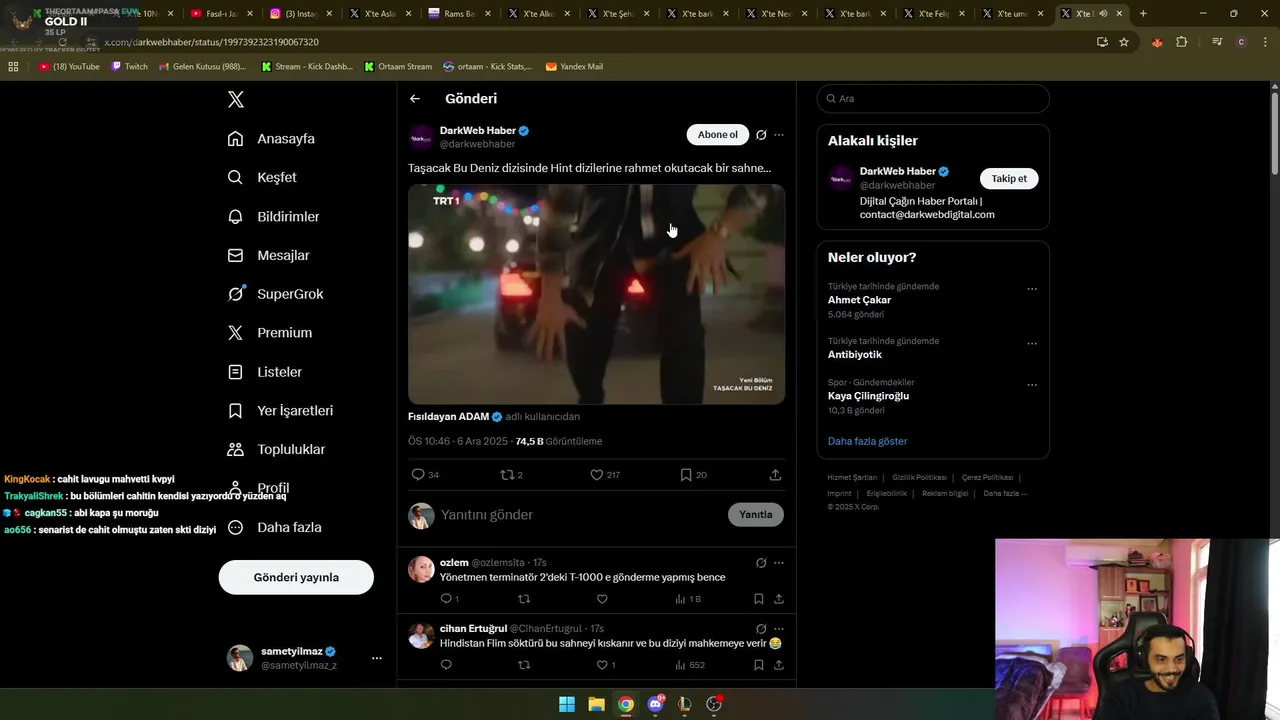
Task: Share ozlem's comment
Action: tap(778, 599)
